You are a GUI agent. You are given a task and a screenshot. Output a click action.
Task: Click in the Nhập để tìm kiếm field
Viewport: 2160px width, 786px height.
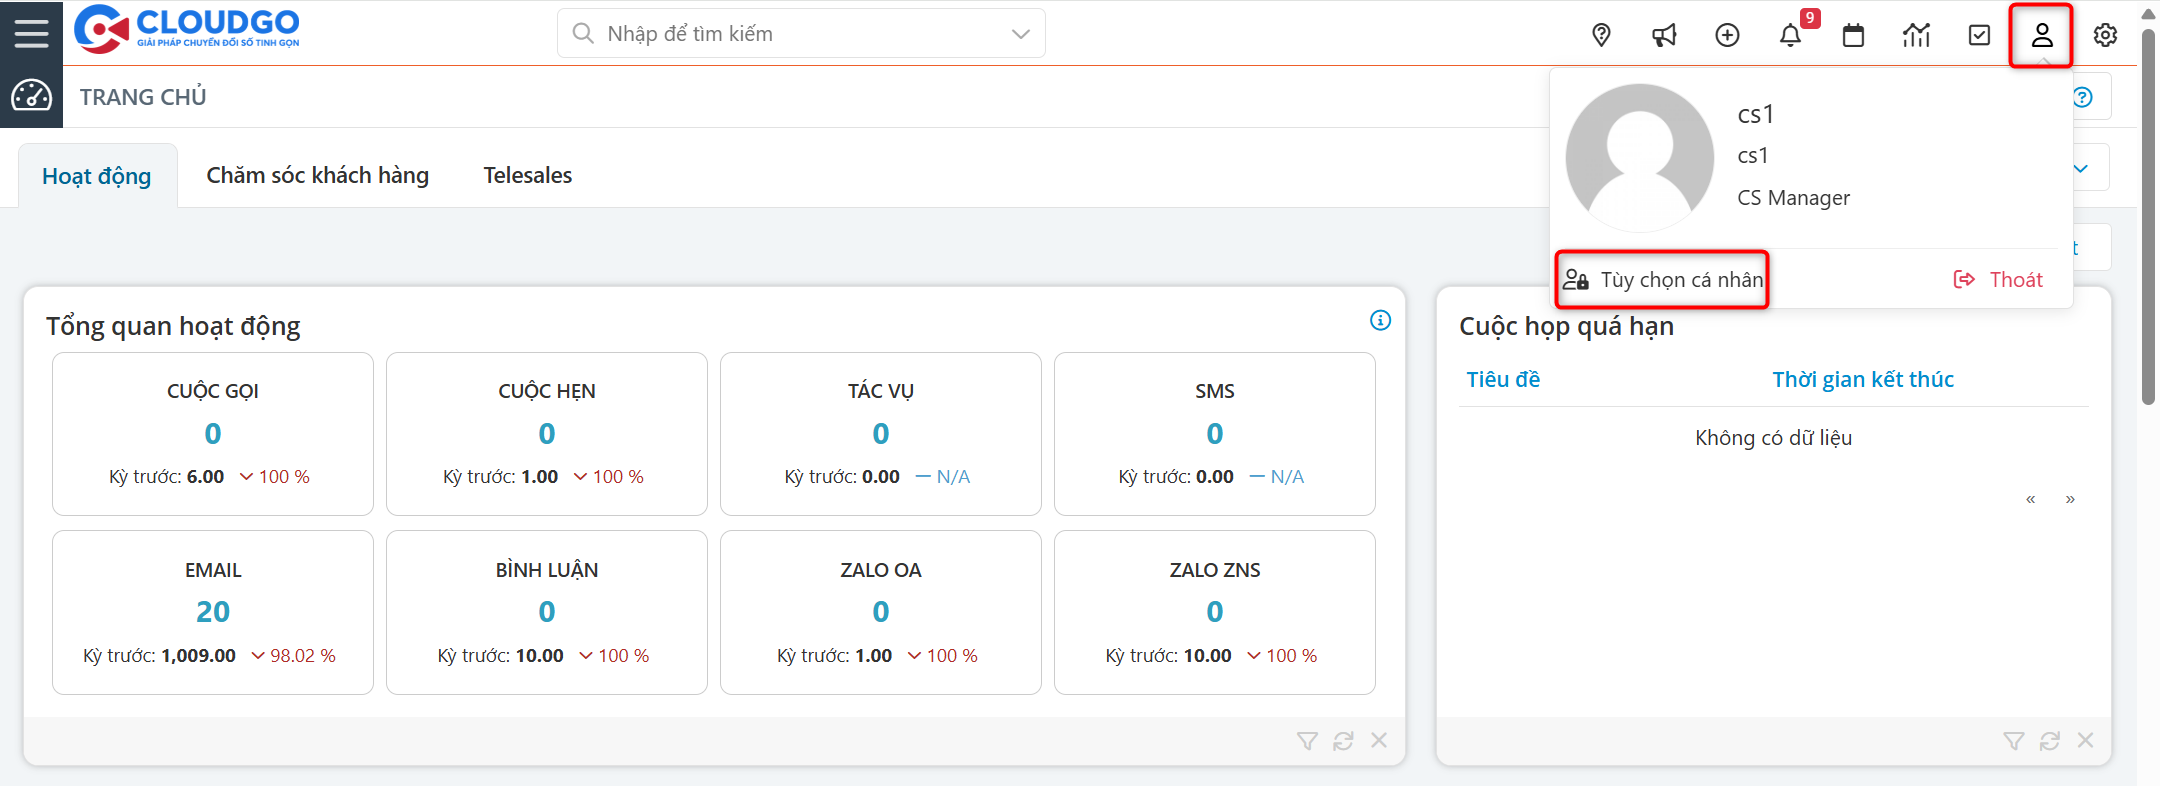pos(790,34)
